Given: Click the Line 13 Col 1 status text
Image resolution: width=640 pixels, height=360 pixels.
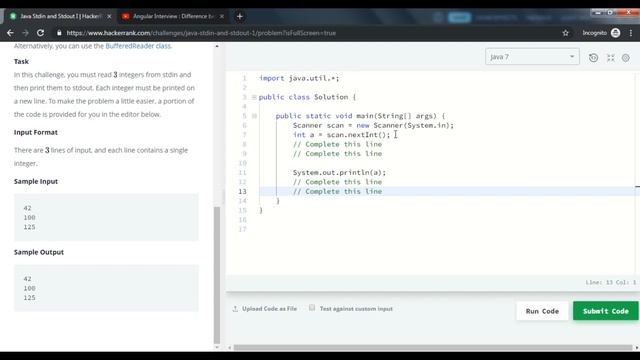Looking at the screenshot, I should [611, 282].
